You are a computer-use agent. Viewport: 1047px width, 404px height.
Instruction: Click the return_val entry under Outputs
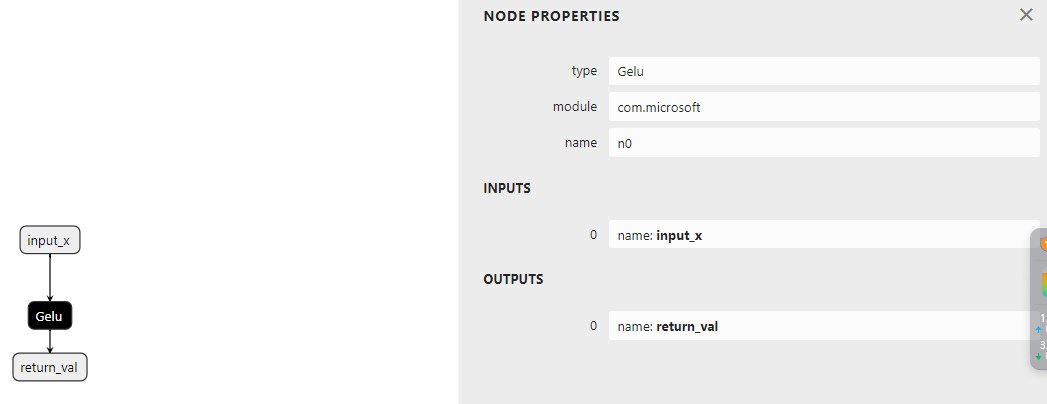(x=823, y=326)
